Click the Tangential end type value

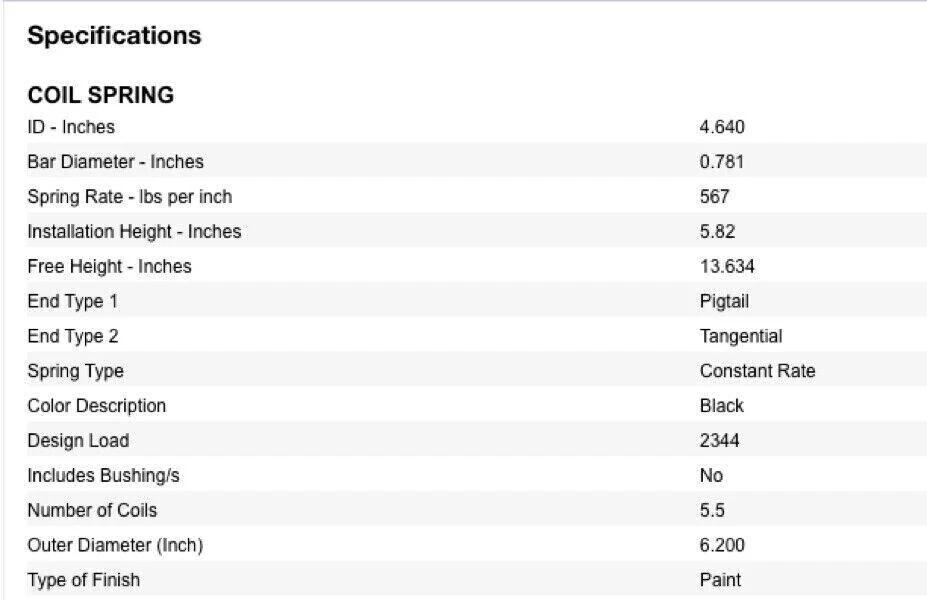[x=741, y=336]
